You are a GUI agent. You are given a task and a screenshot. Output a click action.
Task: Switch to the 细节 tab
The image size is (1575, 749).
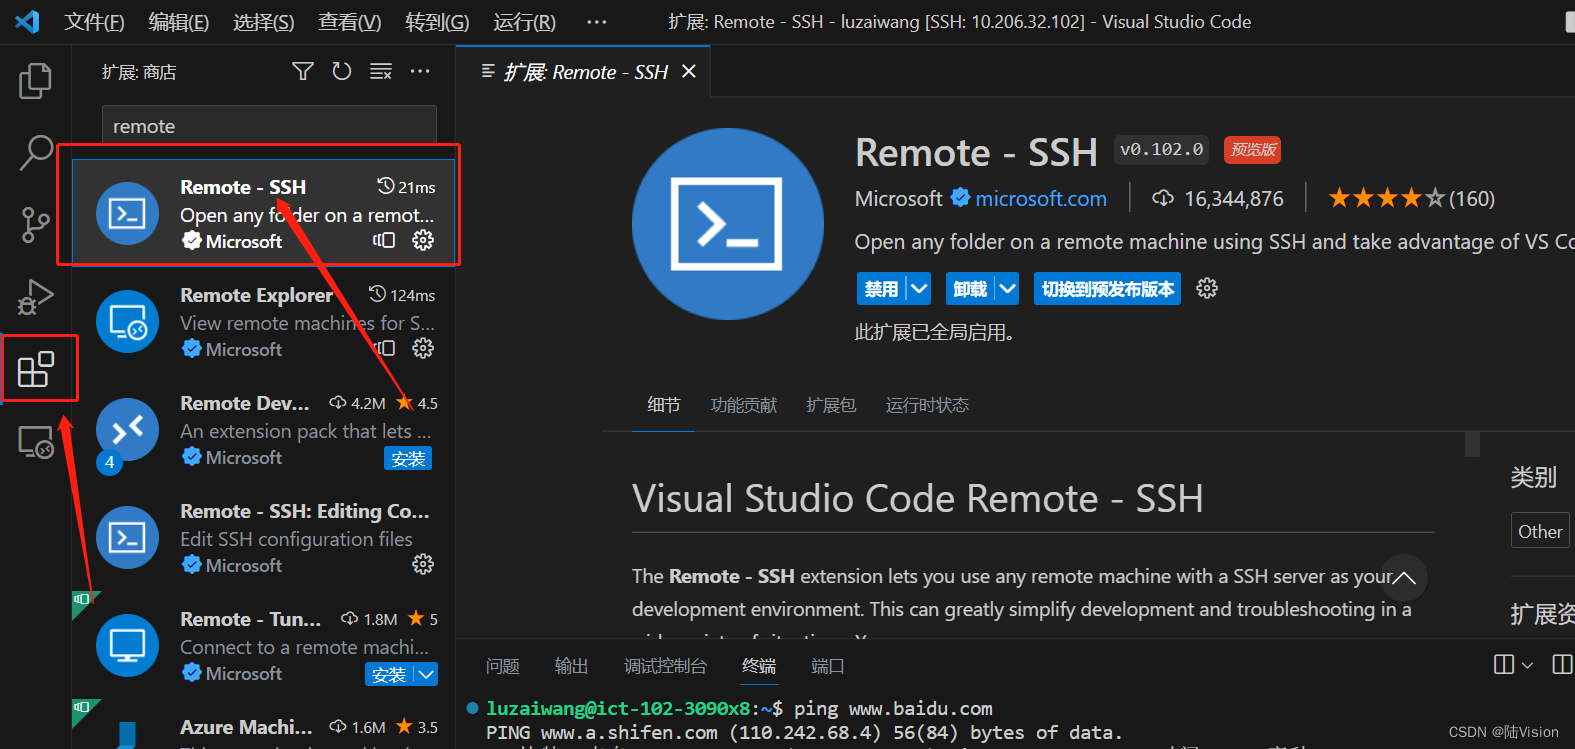coord(664,405)
